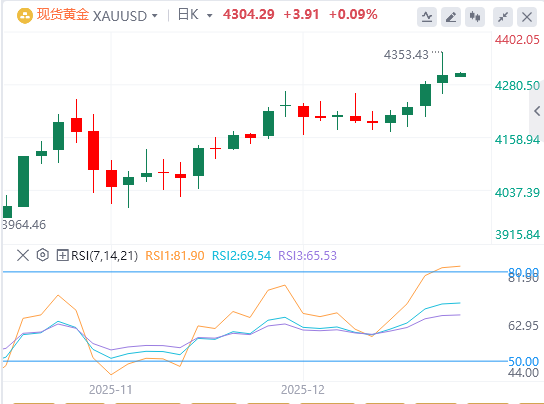Toggle RSI3:65.53 purple line label
The height and width of the screenshot is (404, 544).
tap(307, 255)
